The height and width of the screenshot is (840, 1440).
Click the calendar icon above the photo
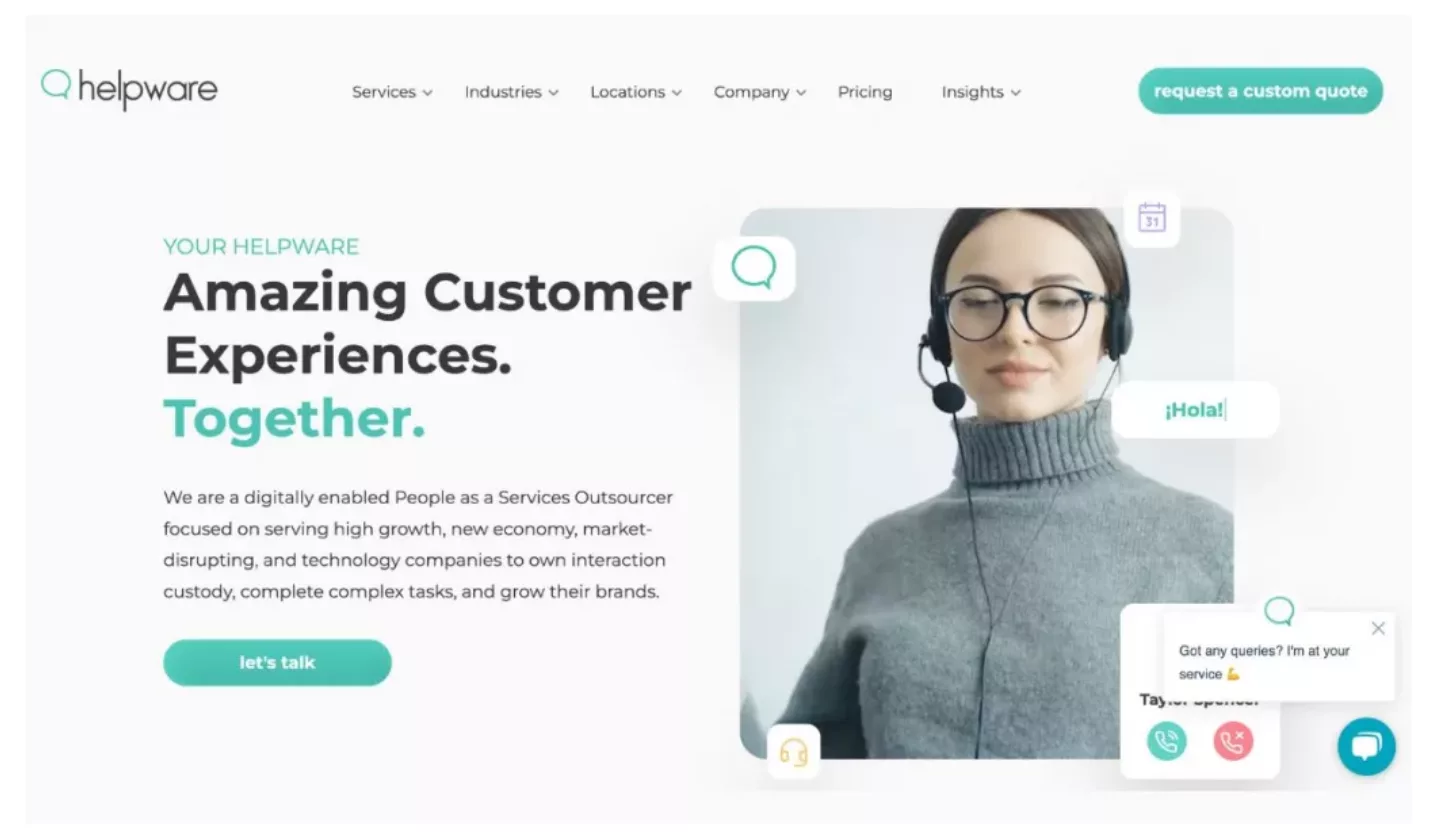coord(1152,217)
